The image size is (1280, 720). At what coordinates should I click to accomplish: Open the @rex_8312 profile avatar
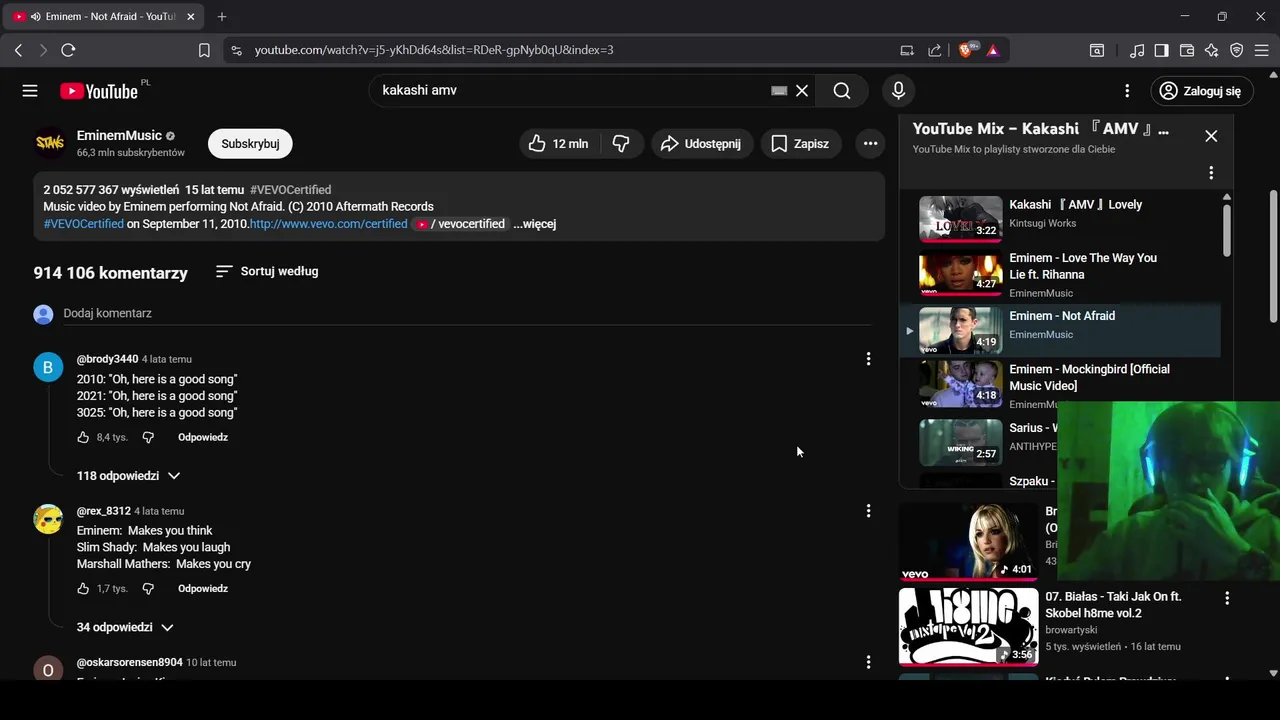click(x=48, y=519)
